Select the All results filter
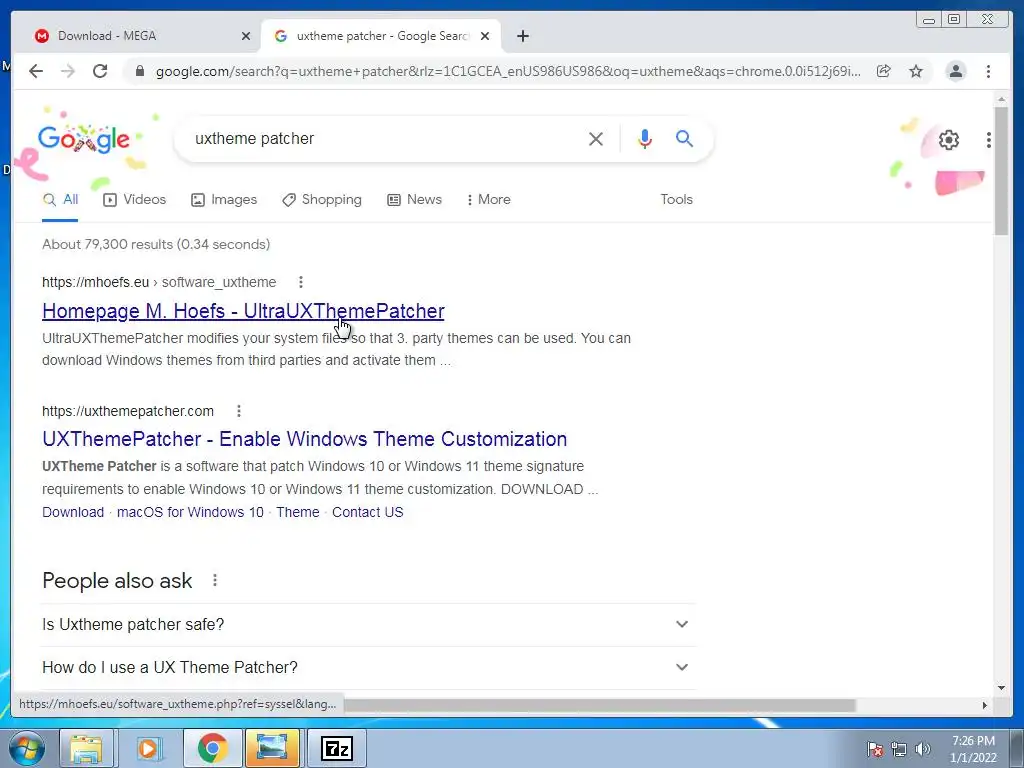This screenshot has height=768, width=1024. 60,200
